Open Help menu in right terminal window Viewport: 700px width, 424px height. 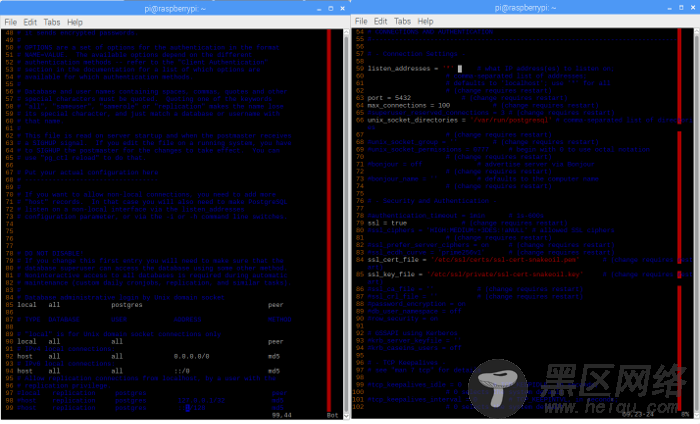[x=425, y=21]
